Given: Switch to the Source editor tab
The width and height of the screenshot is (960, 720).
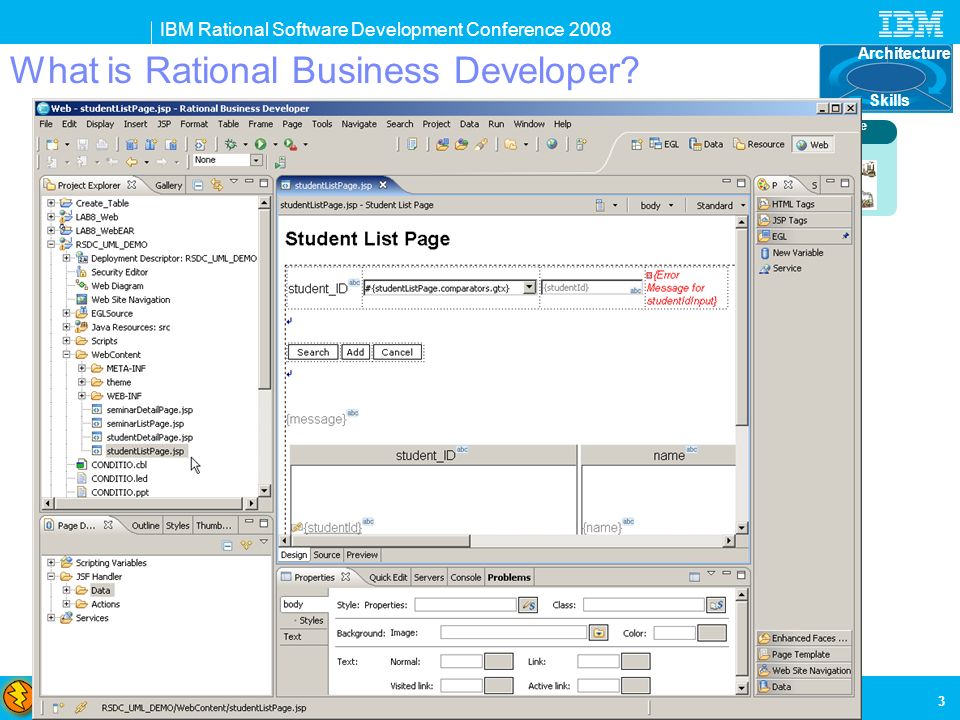Looking at the screenshot, I should click(326, 555).
